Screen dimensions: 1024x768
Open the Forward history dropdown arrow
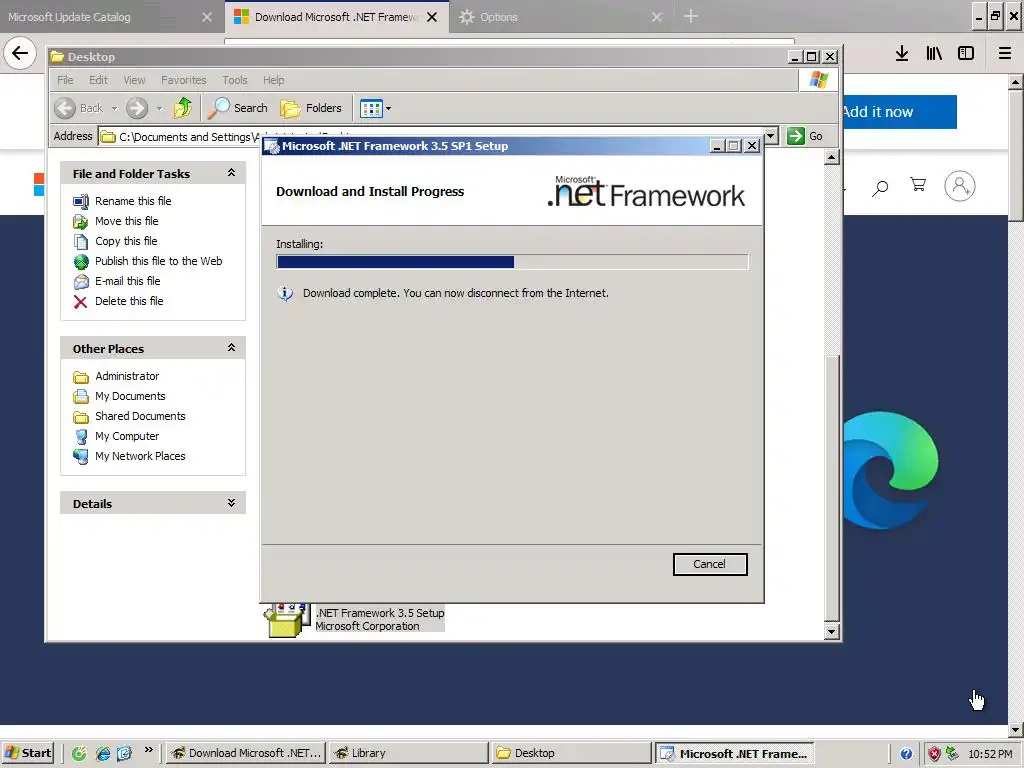click(159, 108)
